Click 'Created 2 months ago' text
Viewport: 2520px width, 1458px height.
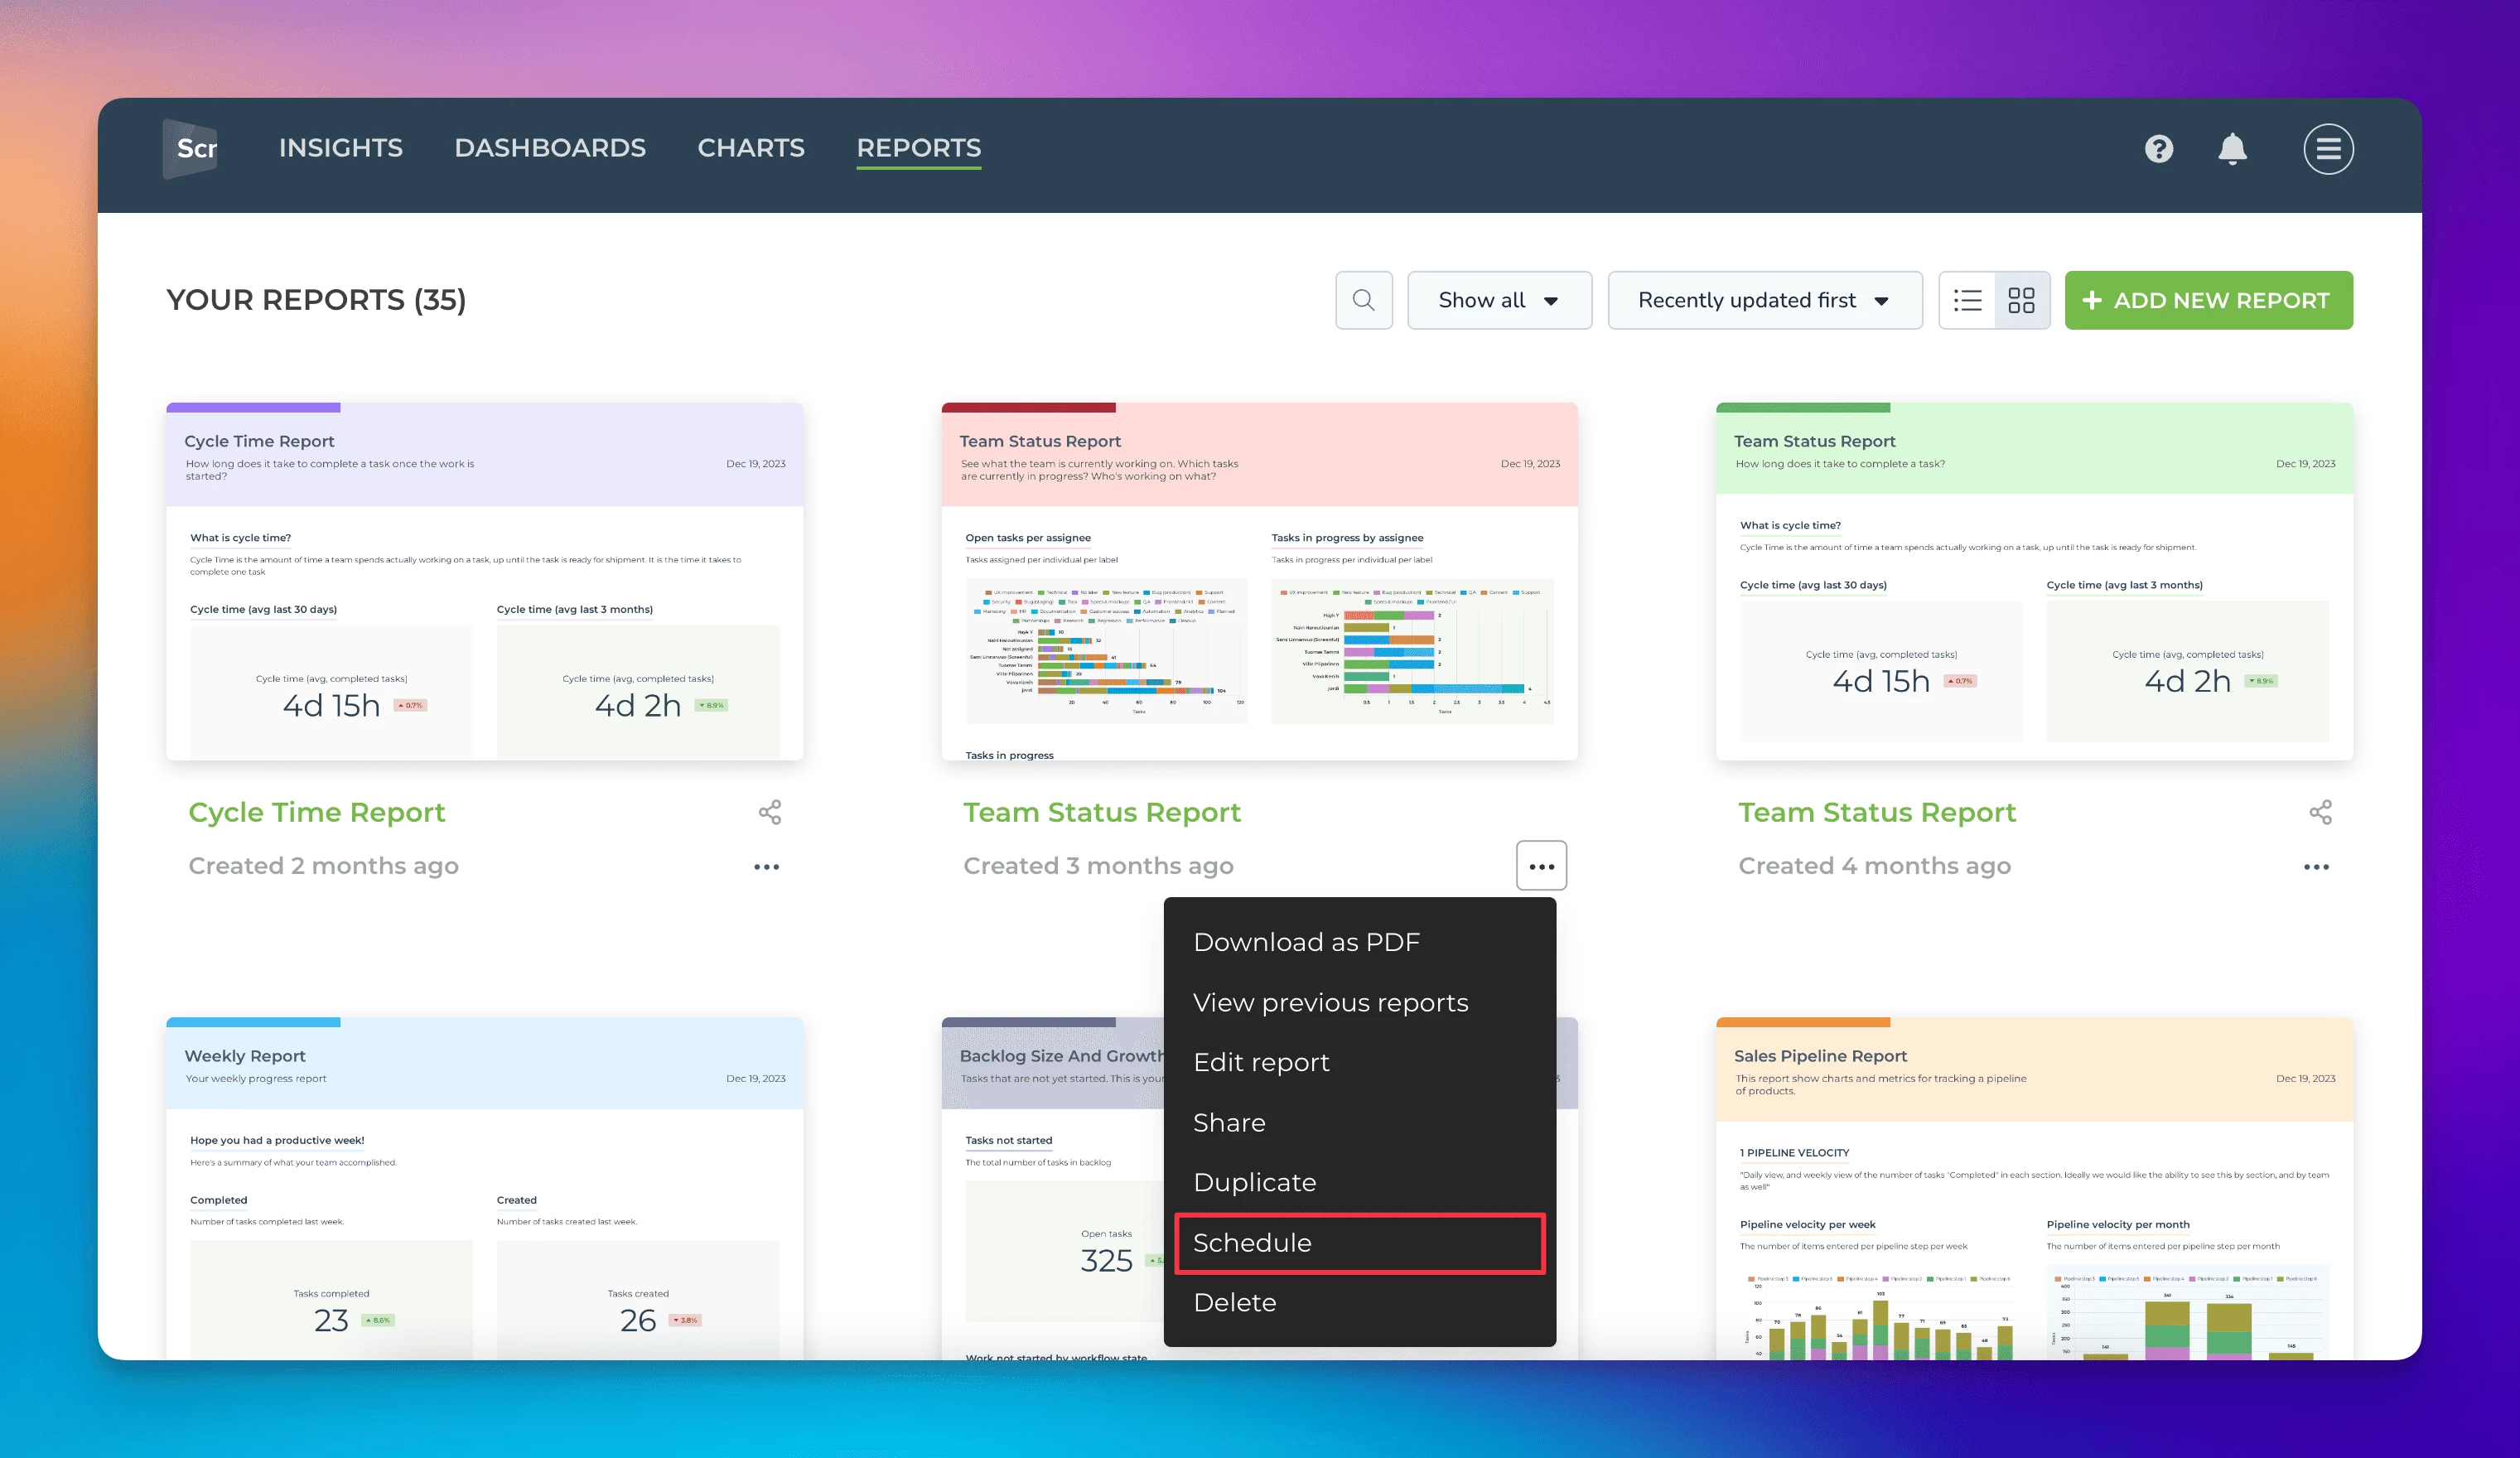tap(323, 866)
